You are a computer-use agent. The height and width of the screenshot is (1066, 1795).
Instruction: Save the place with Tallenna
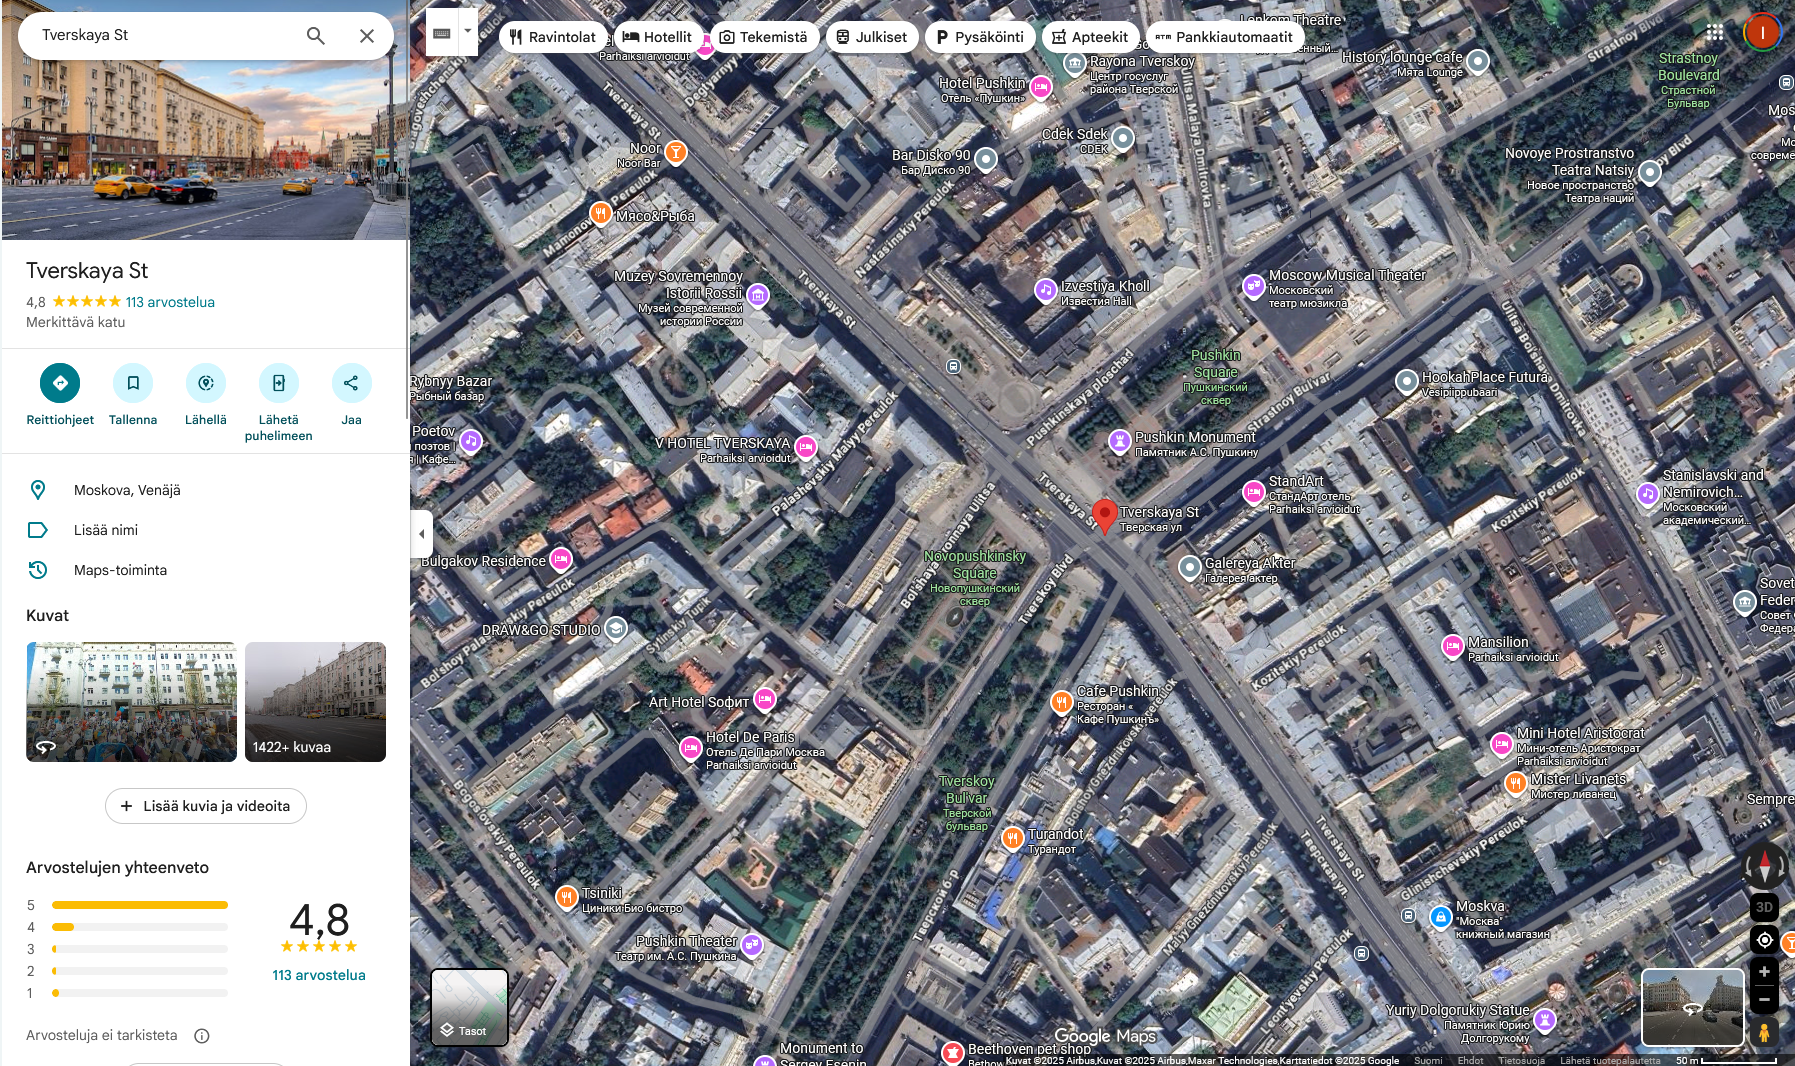[133, 396]
